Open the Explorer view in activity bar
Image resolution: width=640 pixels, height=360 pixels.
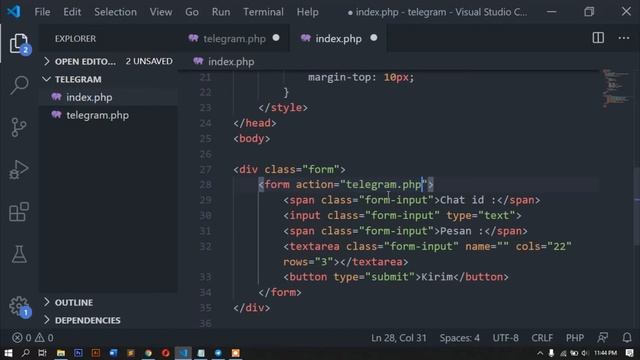pyautogui.click(x=19, y=44)
